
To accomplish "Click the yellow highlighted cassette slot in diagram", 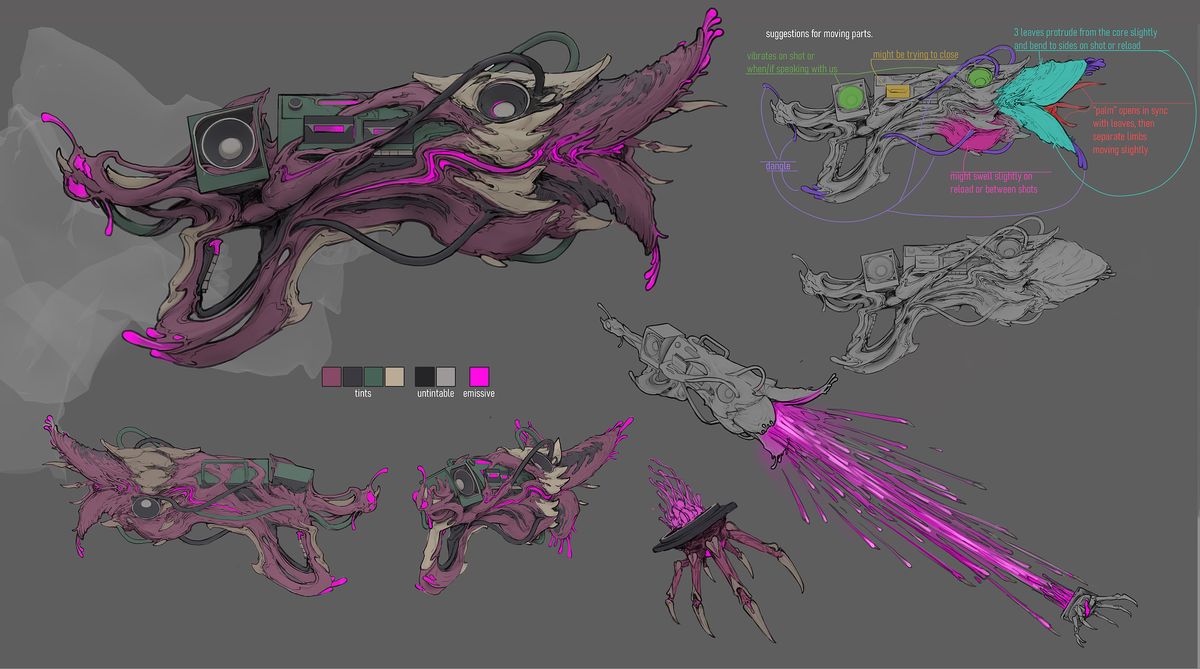I will tap(897, 92).
